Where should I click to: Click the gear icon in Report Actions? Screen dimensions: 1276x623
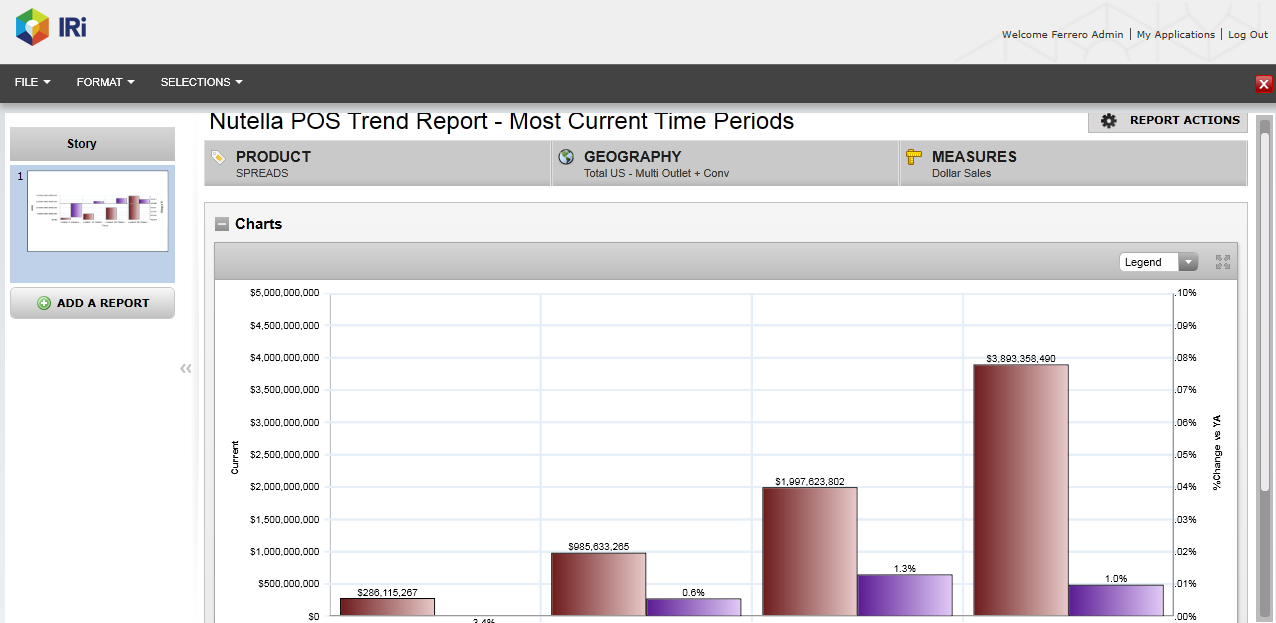(x=1108, y=121)
